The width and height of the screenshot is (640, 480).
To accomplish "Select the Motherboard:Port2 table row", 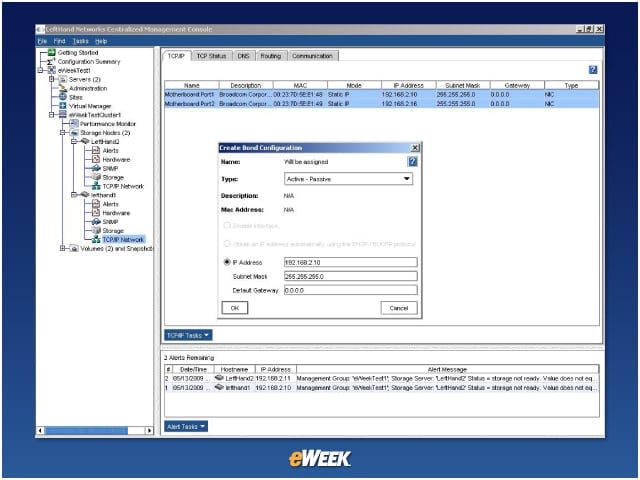I will coord(382,104).
